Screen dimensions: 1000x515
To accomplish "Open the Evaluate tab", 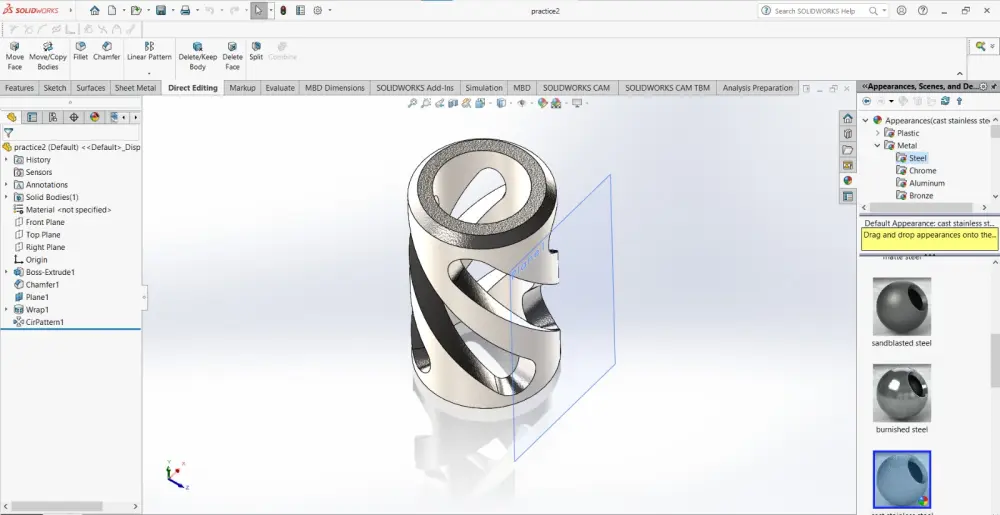I will coord(280,88).
